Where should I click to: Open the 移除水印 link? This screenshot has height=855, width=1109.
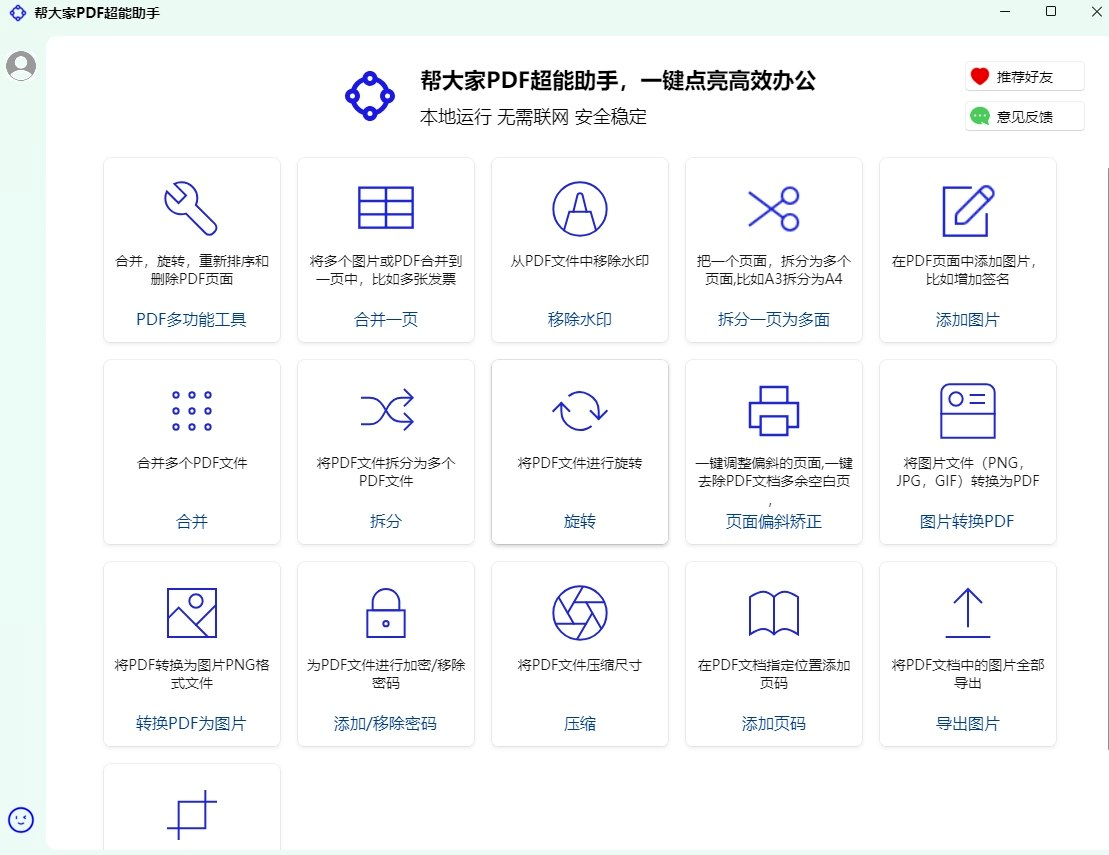[579, 320]
